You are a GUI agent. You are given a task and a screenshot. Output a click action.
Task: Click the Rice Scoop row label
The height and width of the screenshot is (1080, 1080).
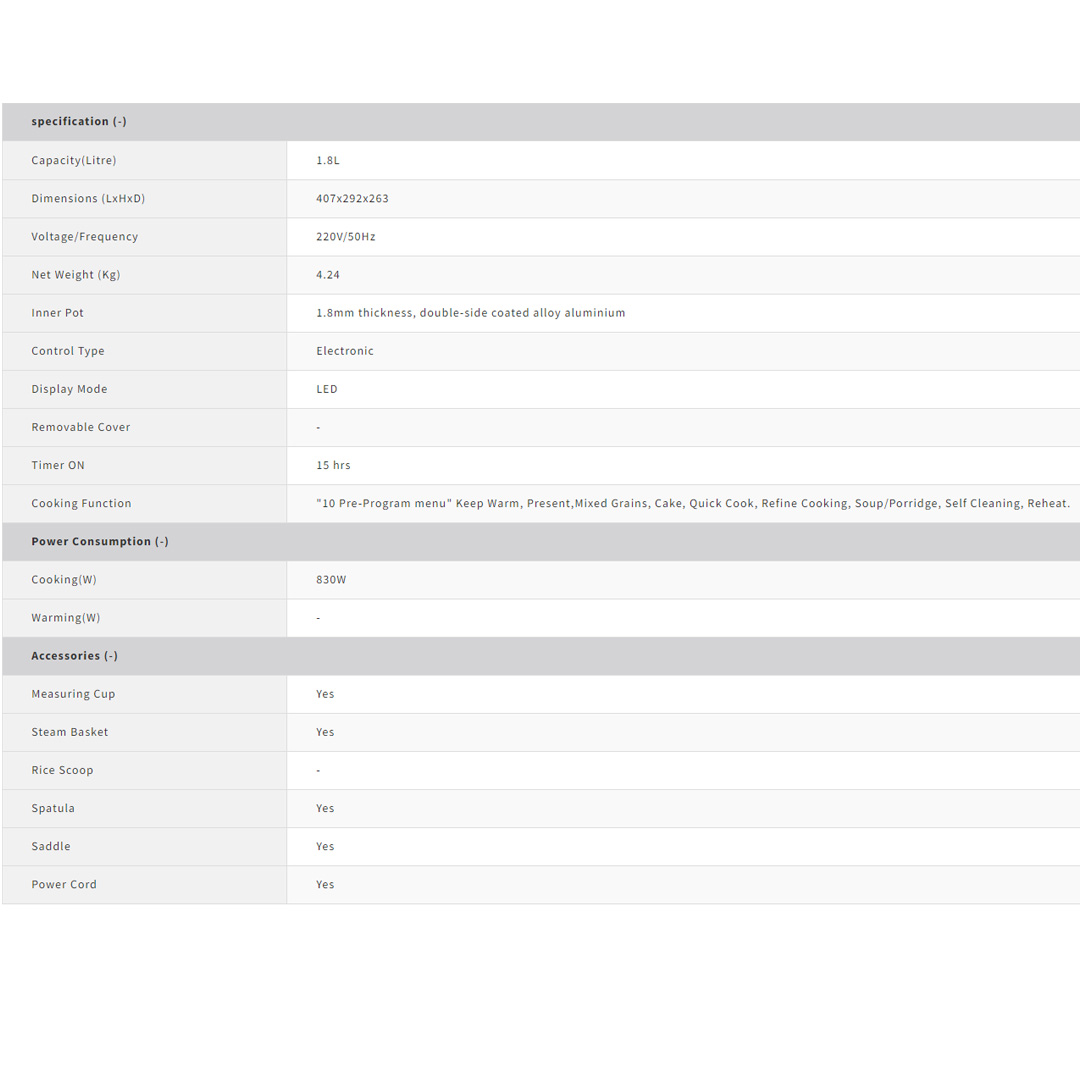click(62, 770)
